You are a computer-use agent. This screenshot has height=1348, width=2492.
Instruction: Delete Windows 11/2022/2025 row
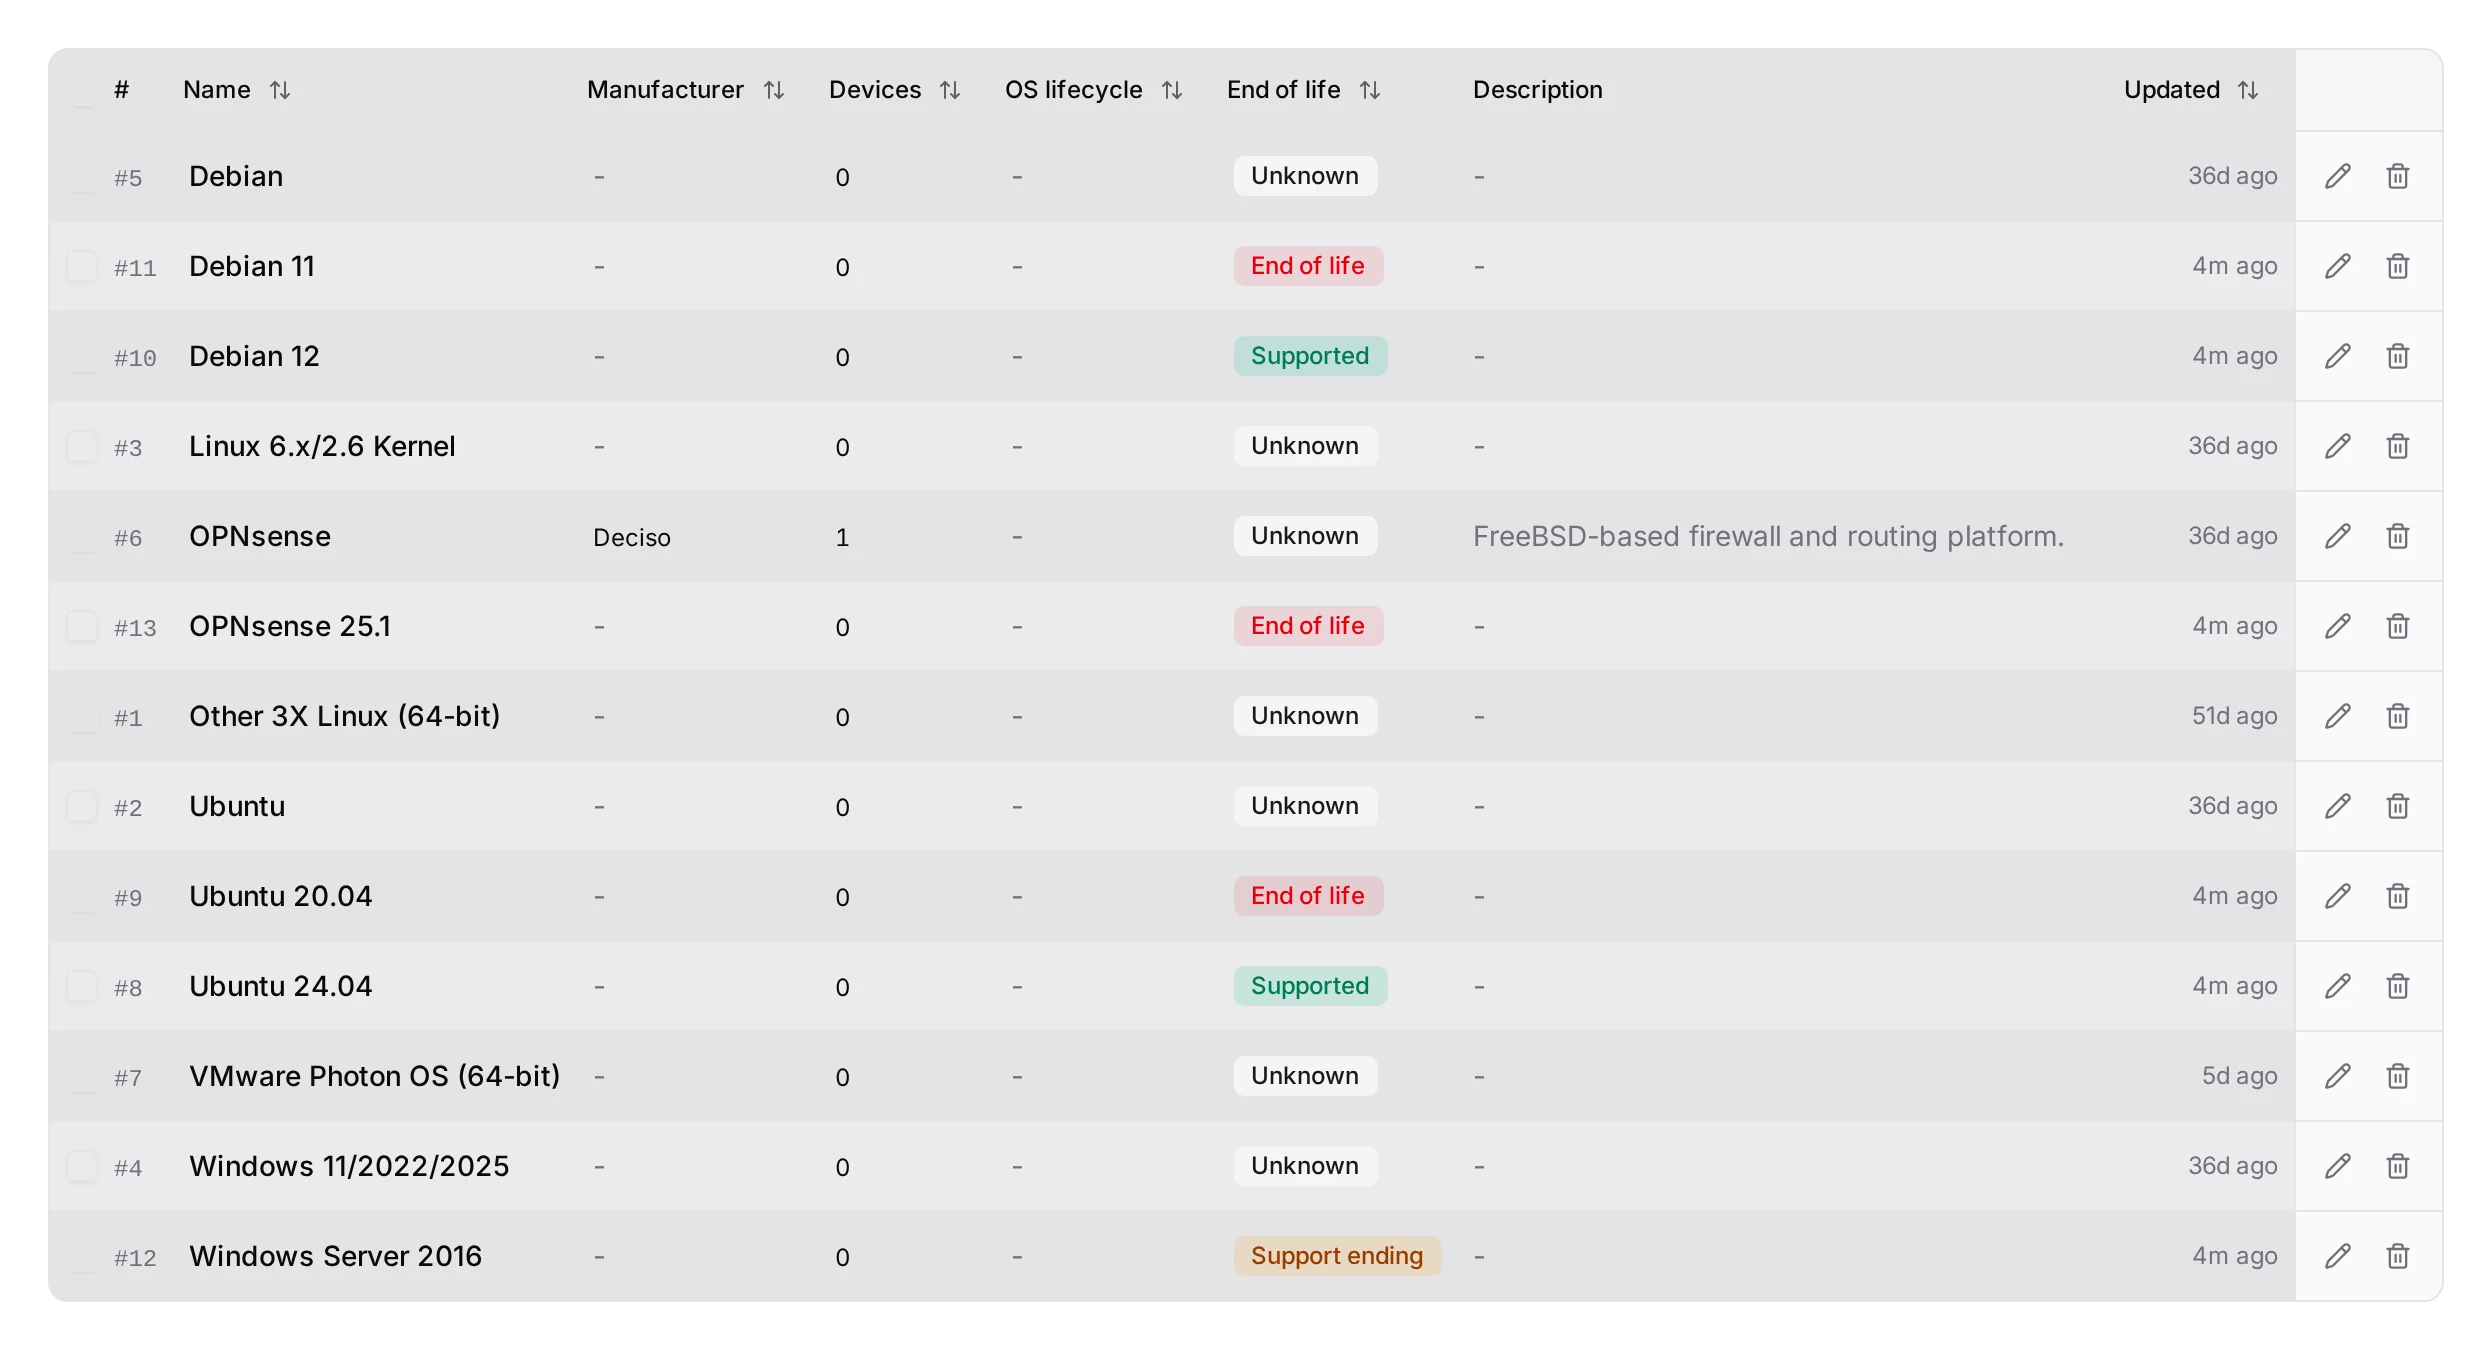click(x=2398, y=1166)
